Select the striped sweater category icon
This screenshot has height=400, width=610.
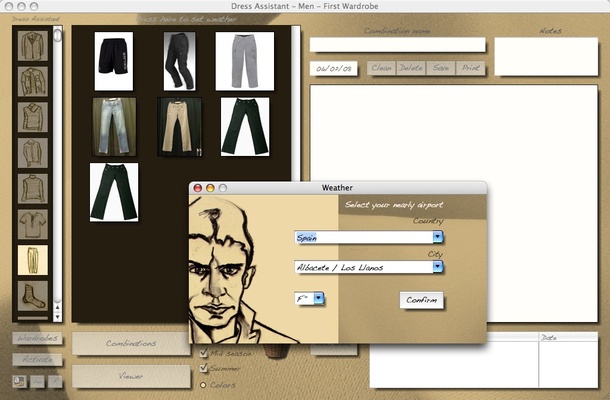33,189
